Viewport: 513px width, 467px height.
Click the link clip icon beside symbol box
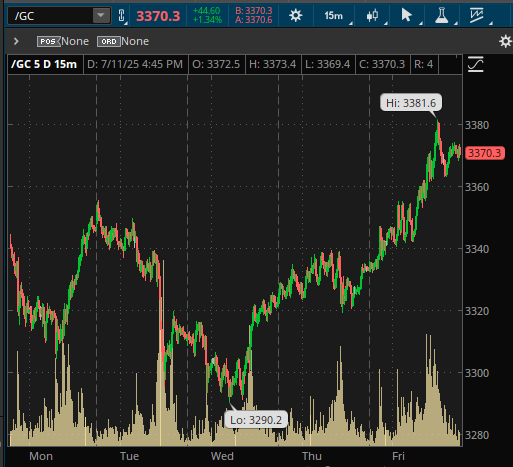(x=121, y=16)
